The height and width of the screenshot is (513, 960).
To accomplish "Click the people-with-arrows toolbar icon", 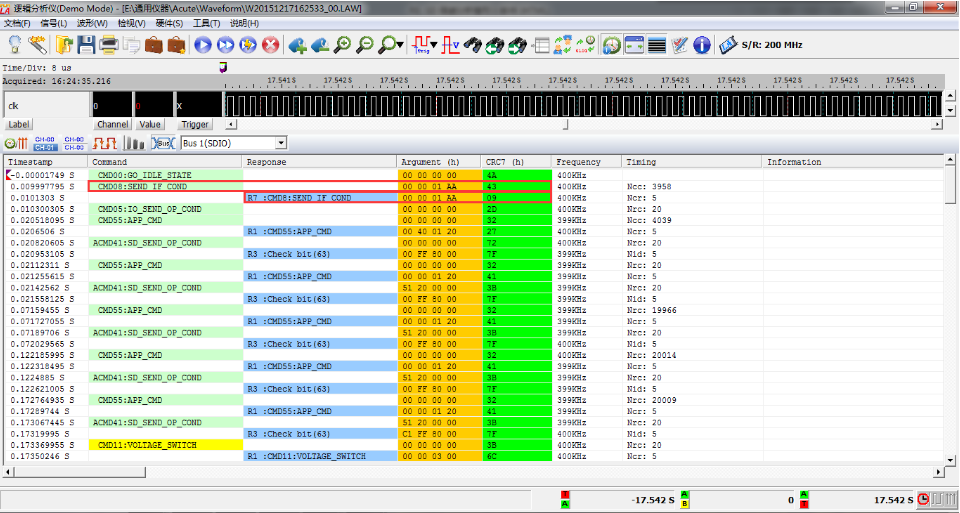I will 563,45.
